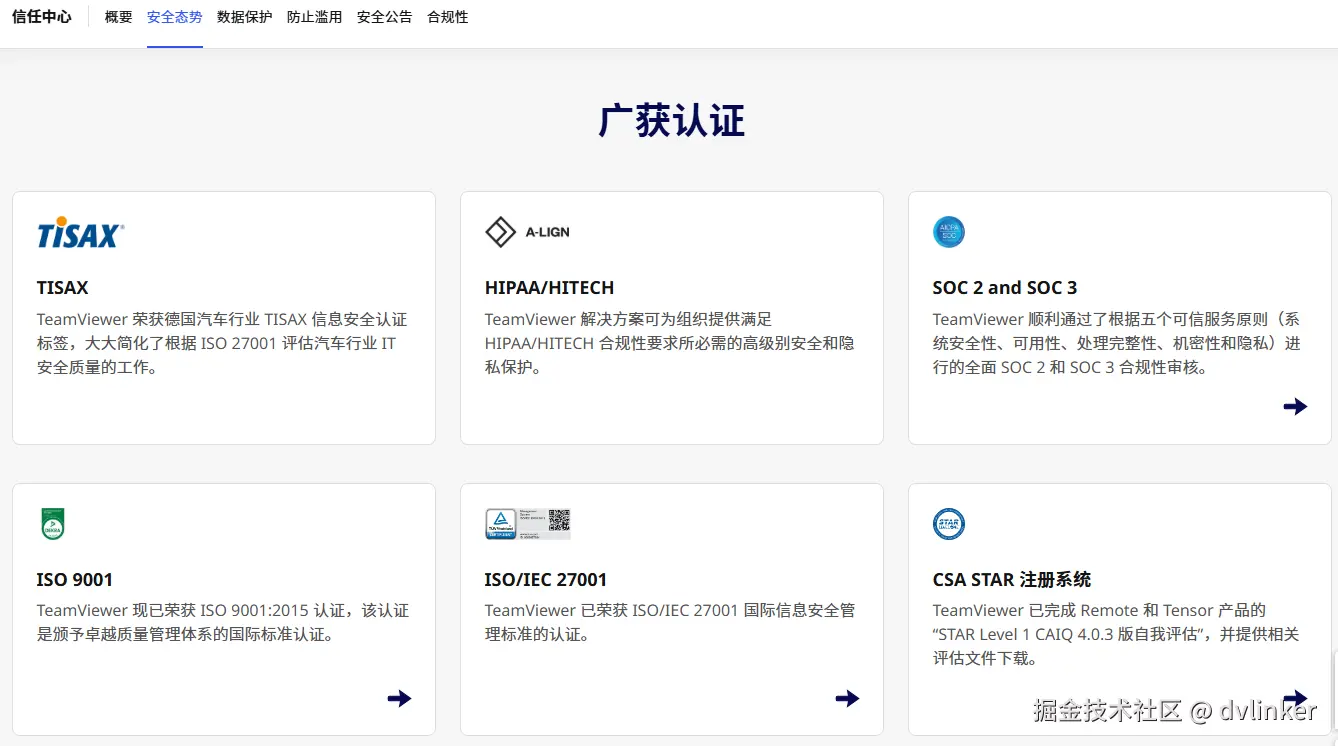Click the SOC 2 and SOC 3 description paragraph

tap(1117, 343)
